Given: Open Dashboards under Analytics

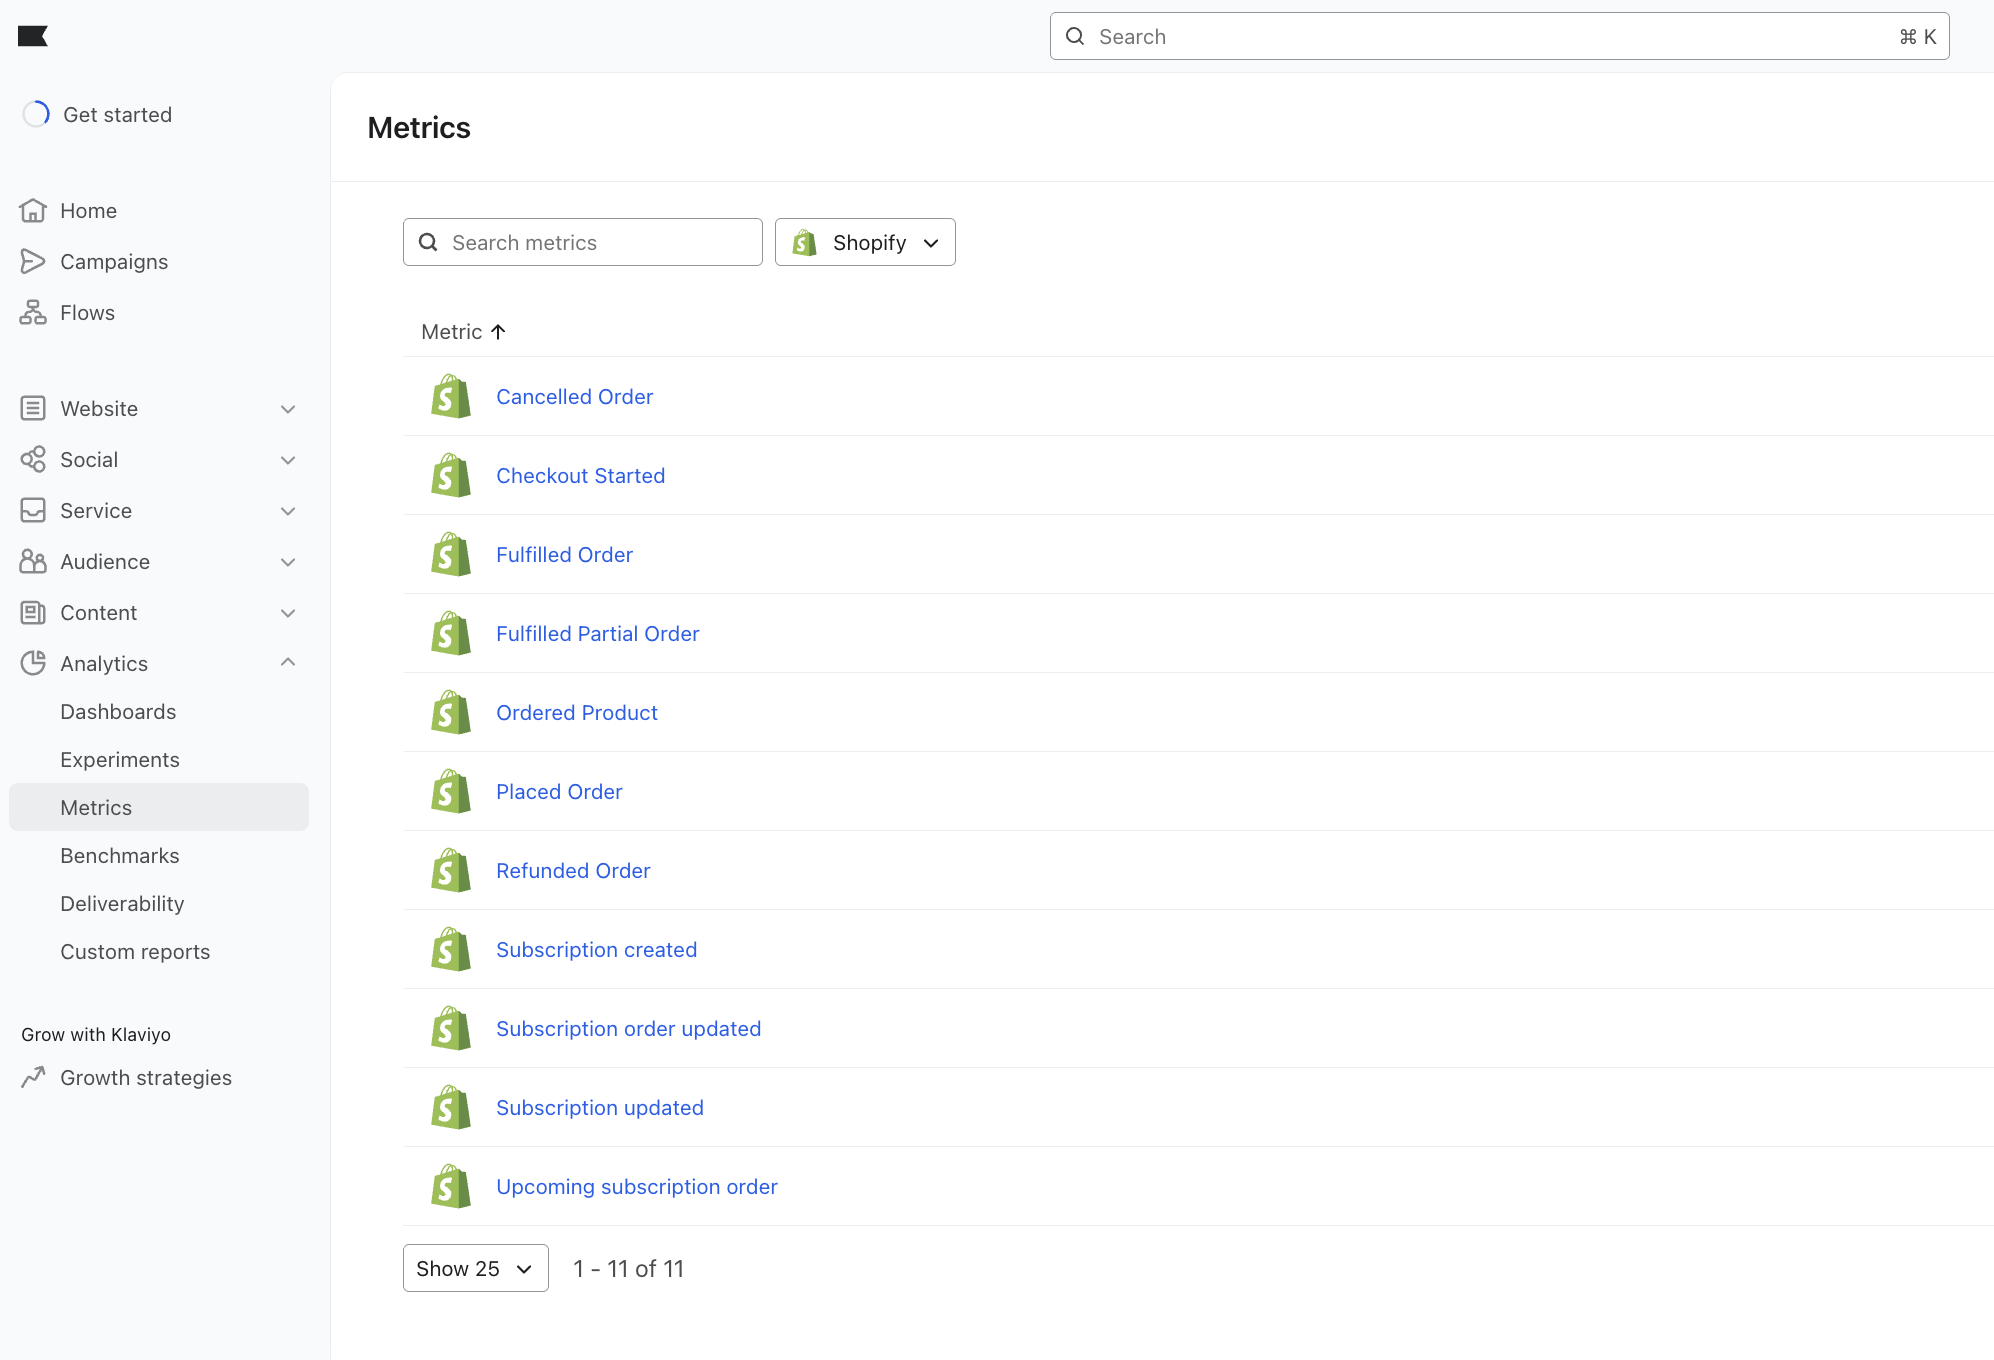Looking at the screenshot, I should 118,712.
